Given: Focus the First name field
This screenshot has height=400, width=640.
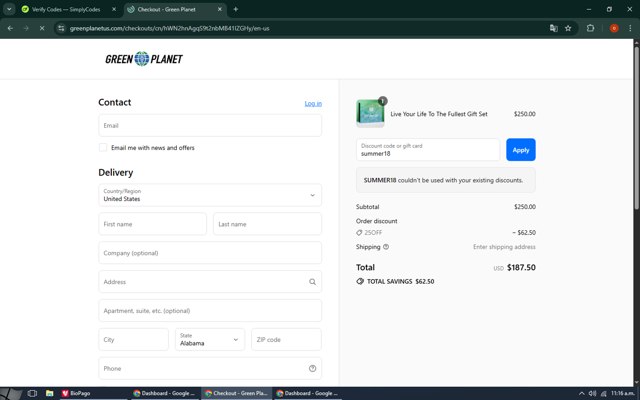Looking at the screenshot, I should coord(152,224).
